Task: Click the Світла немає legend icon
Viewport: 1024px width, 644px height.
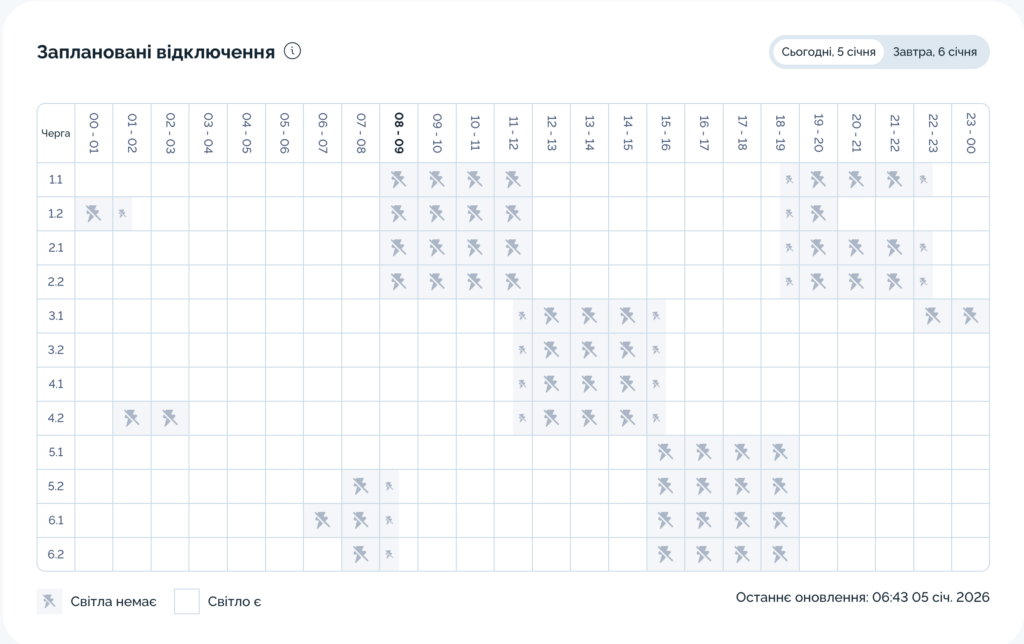Action: [49, 601]
